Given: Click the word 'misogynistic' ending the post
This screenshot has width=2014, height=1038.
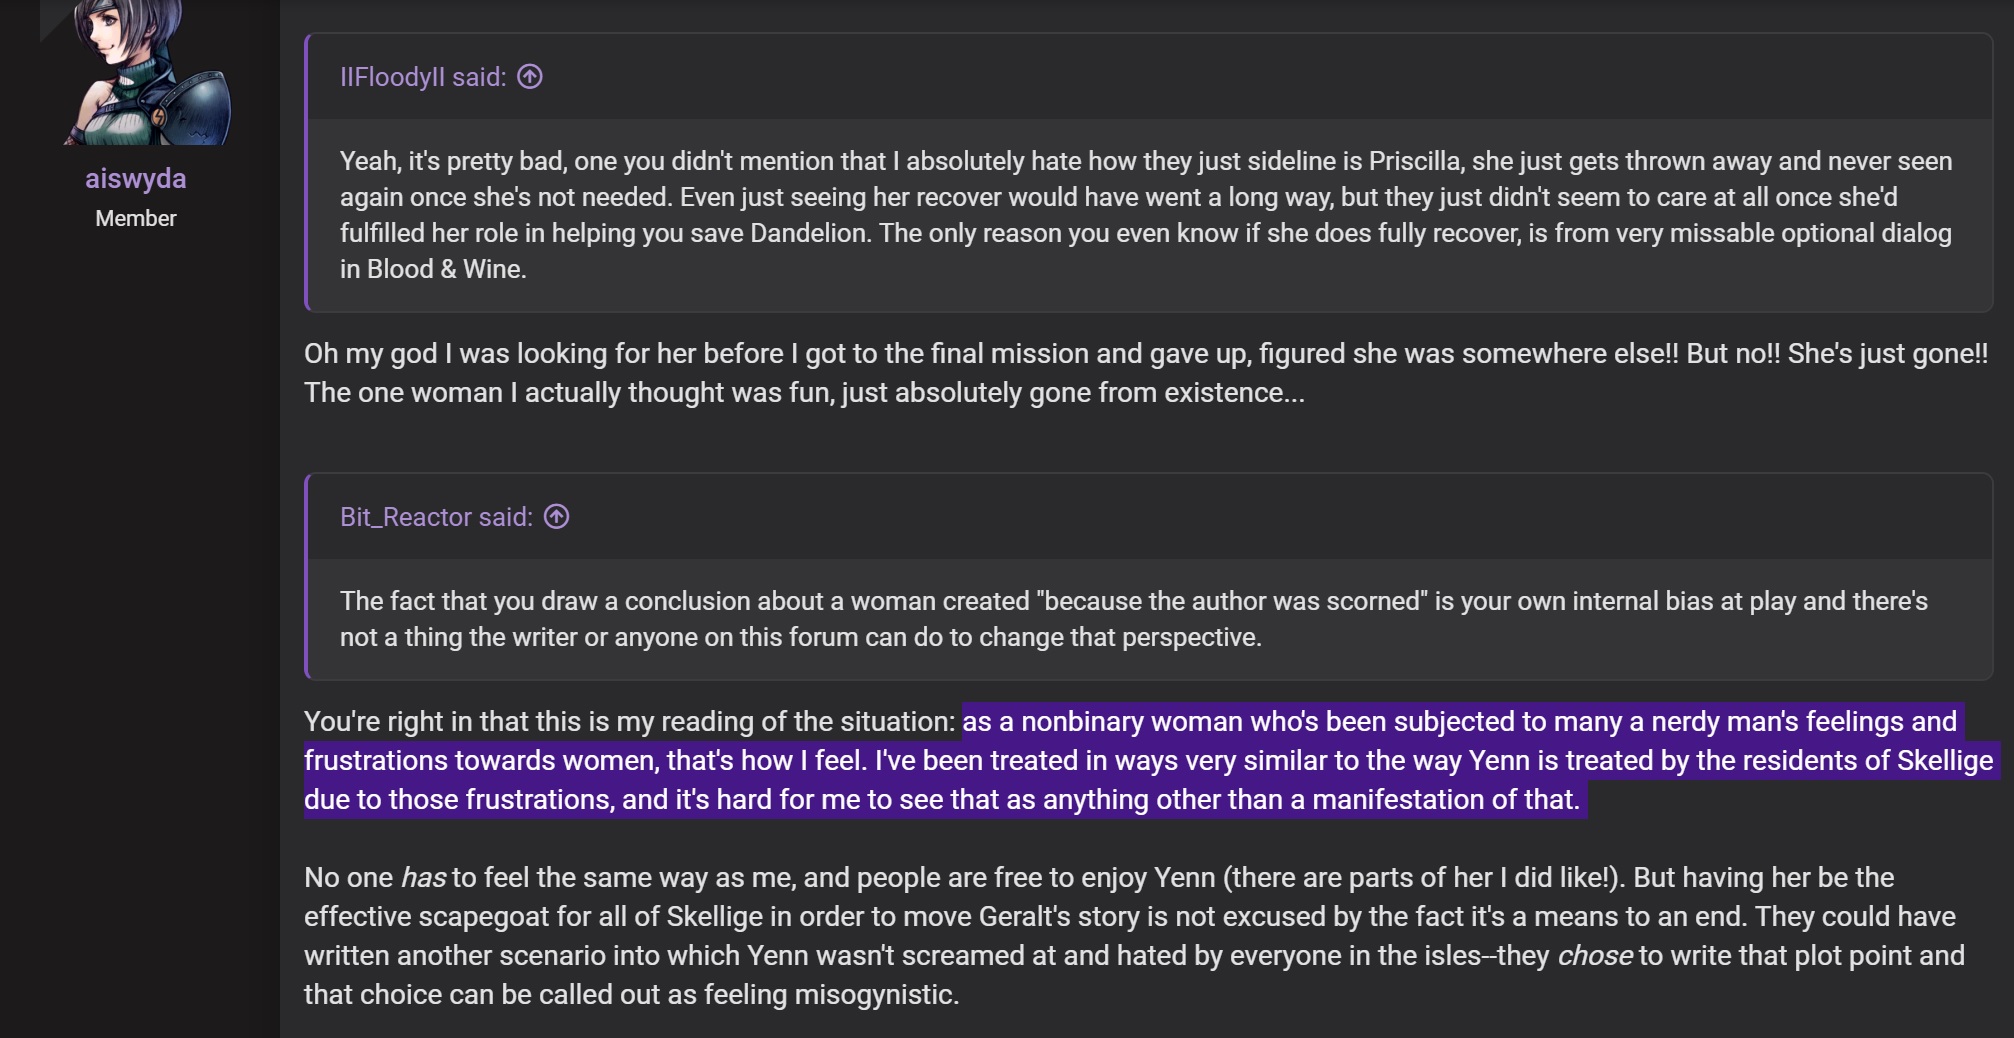Looking at the screenshot, I should tap(874, 995).
